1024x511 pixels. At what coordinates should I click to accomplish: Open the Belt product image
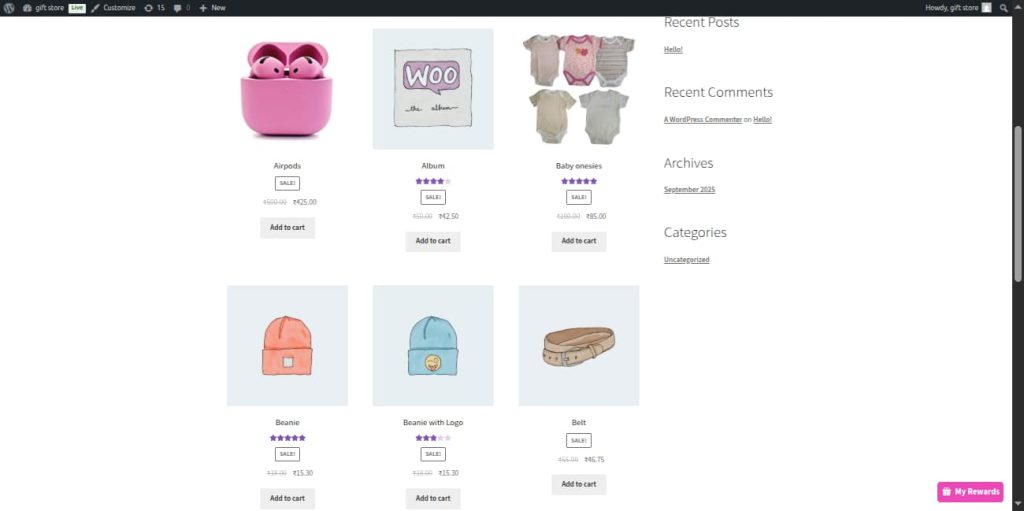pos(579,345)
